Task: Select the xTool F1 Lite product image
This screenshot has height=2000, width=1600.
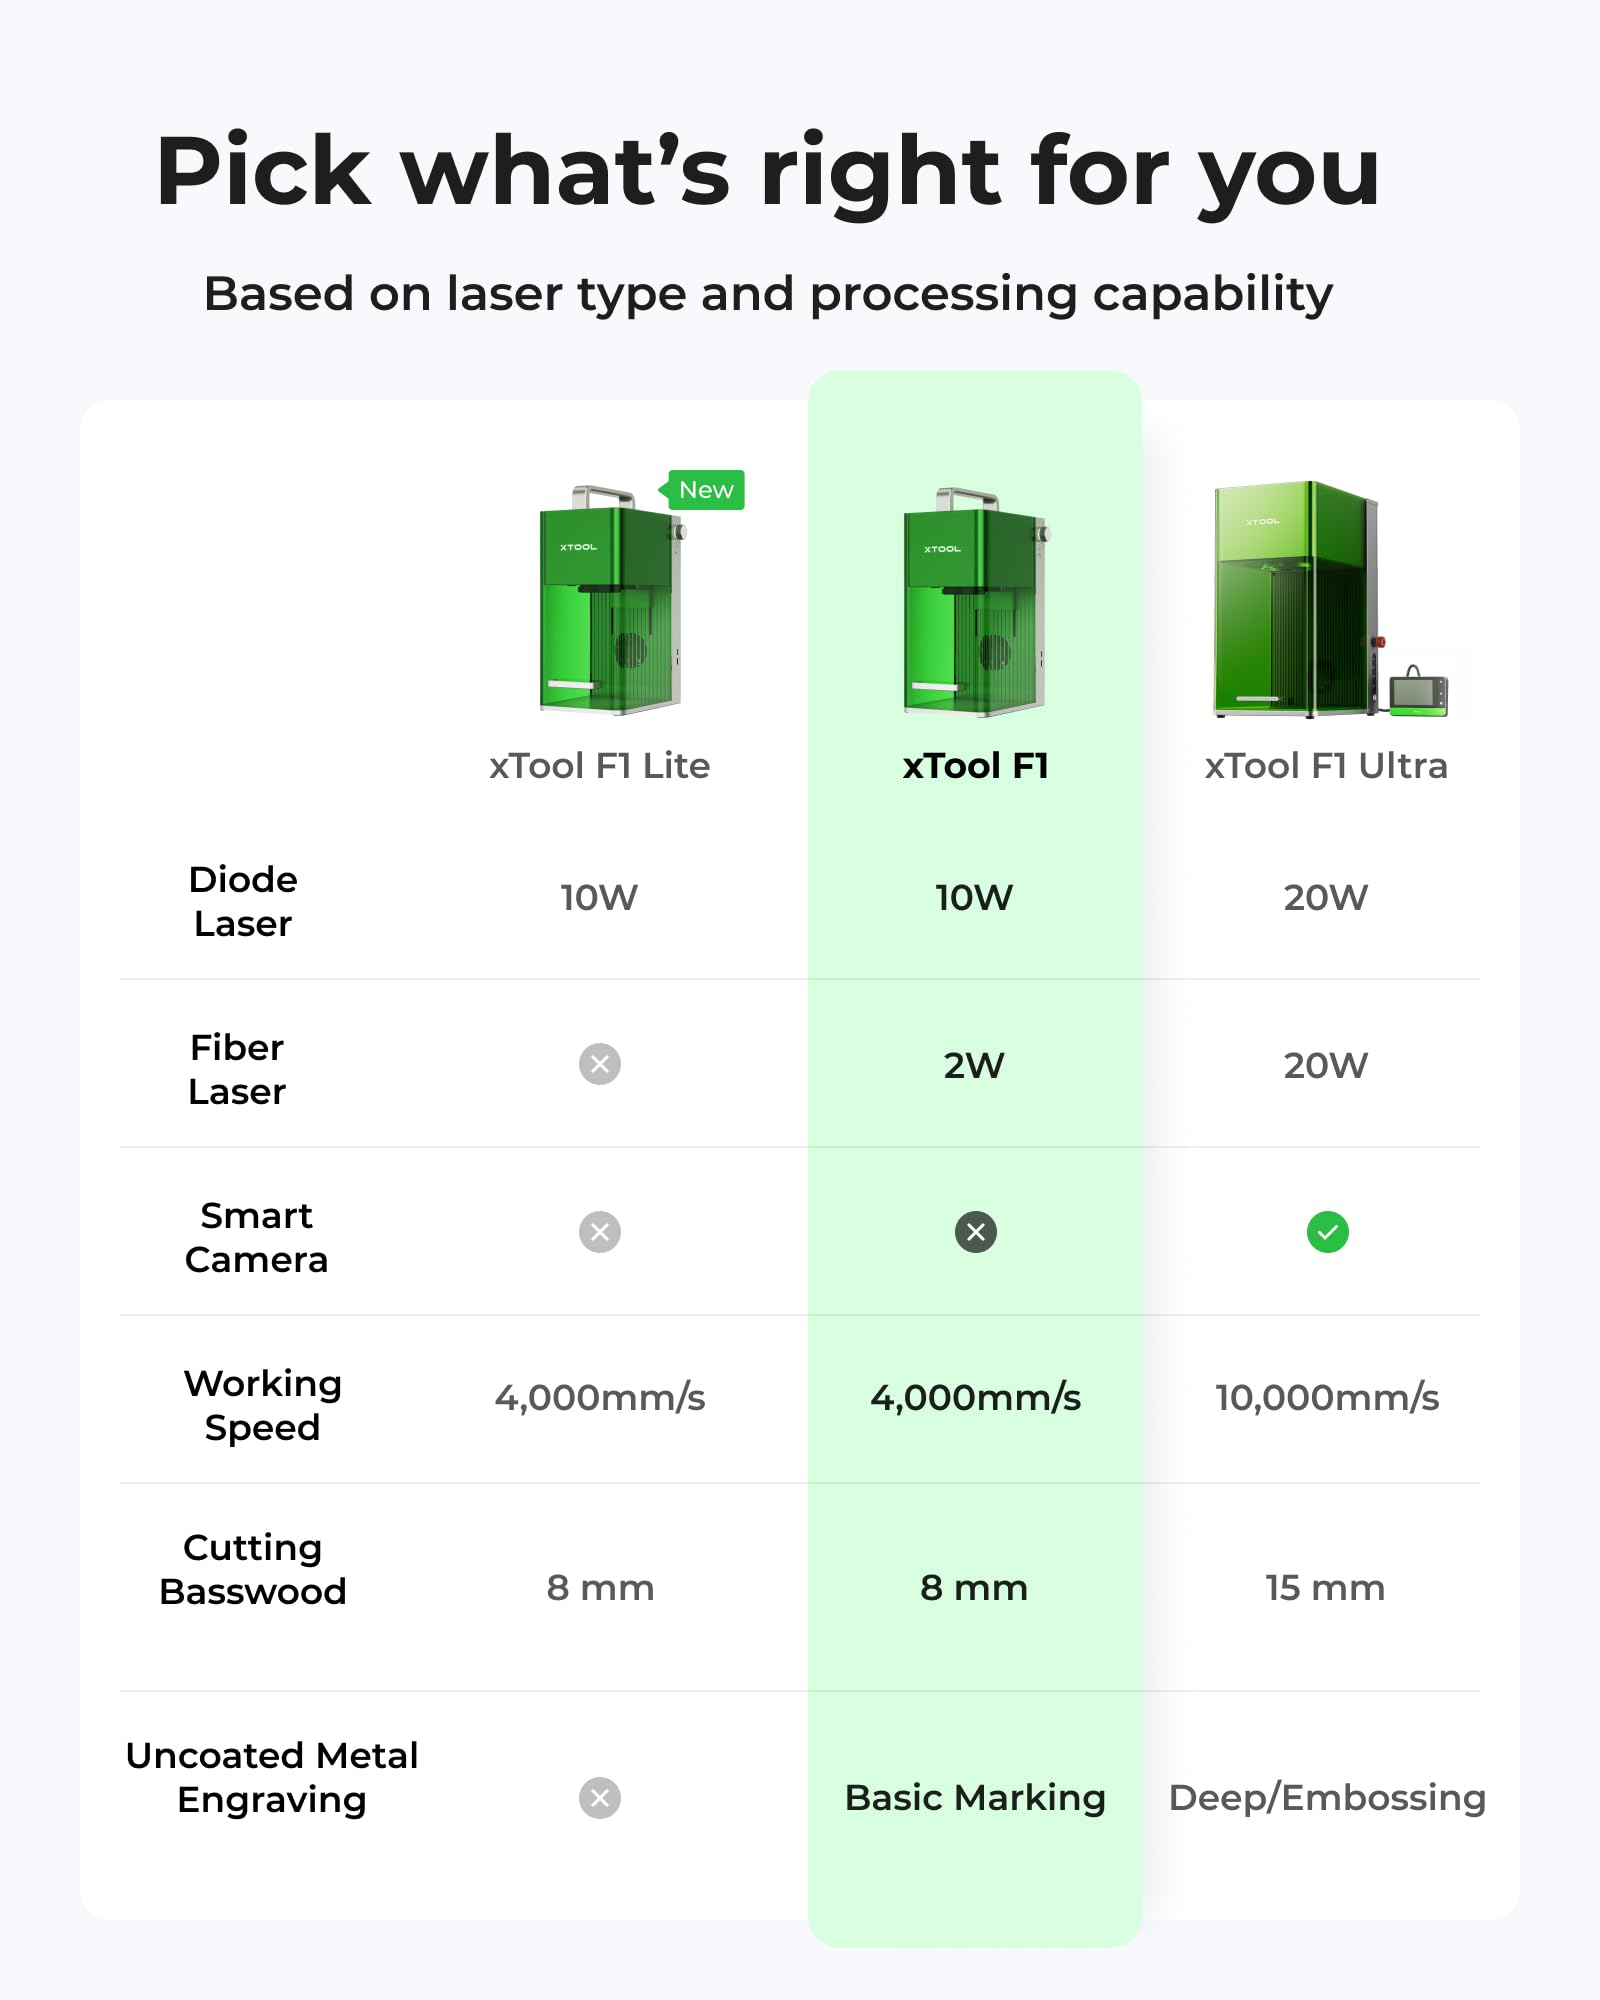Action: pos(610,600)
